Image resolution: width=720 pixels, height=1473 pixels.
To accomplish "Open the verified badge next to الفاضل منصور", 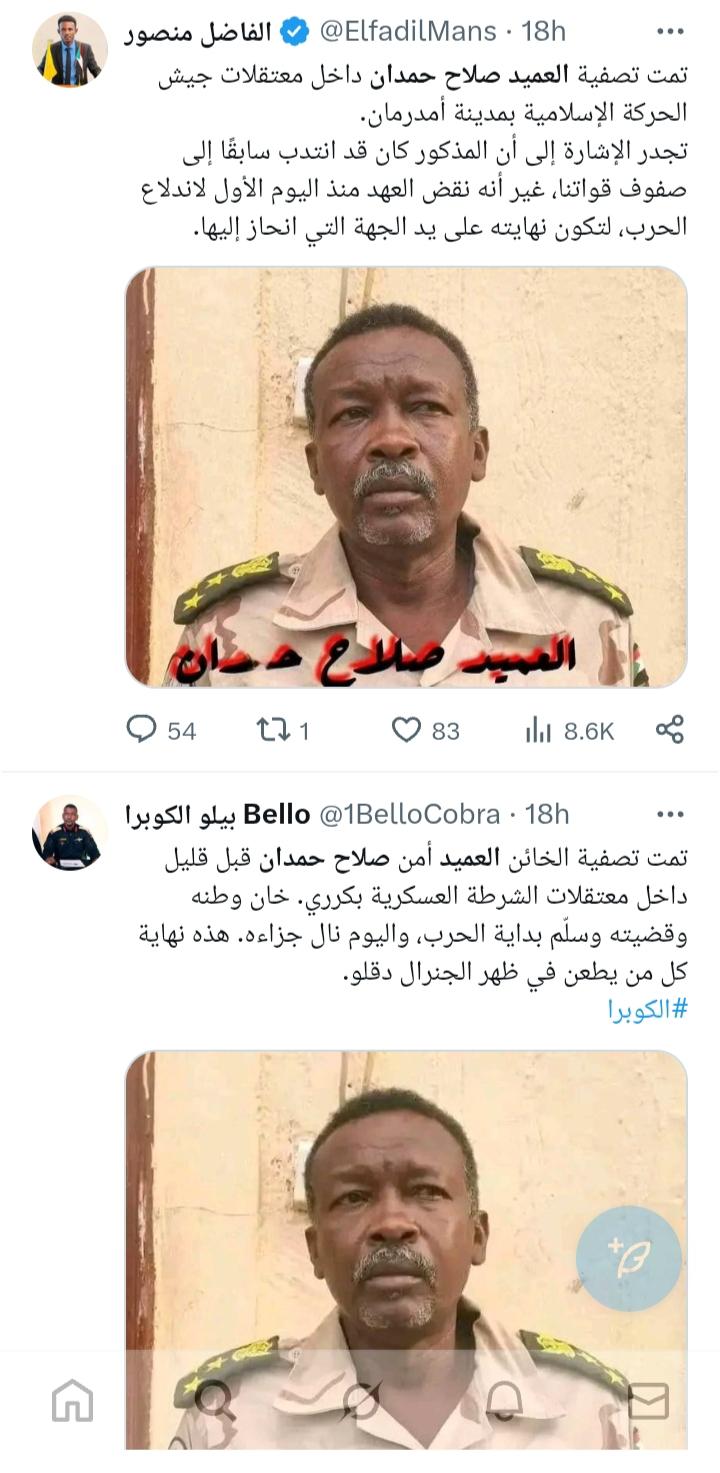I will coord(294,32).
